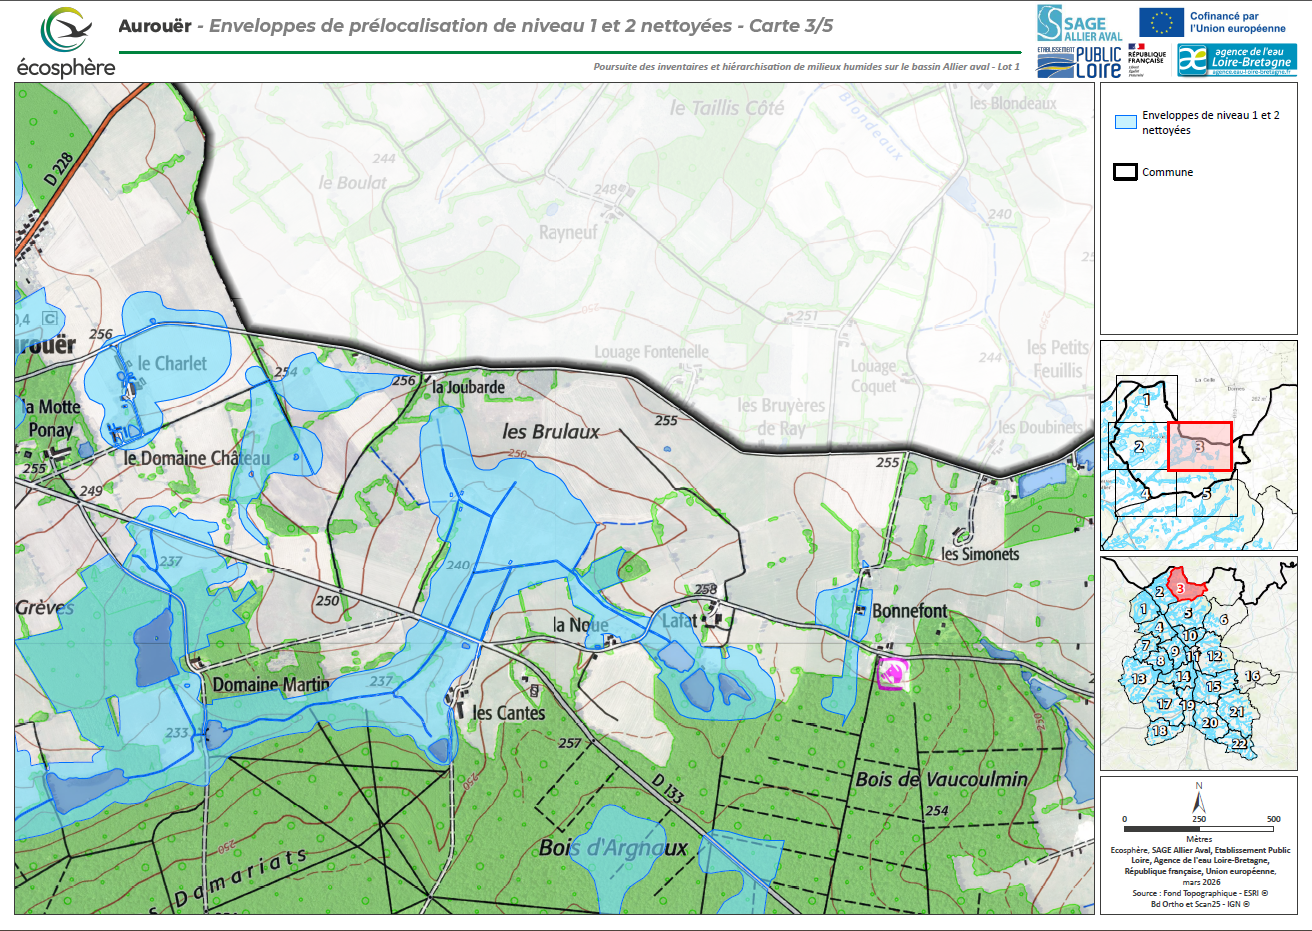Image resolution: width=1312 pixels, height=931 pixels.
Task: Click the European Union flag emblem
Action: [x=1161, y=23]
